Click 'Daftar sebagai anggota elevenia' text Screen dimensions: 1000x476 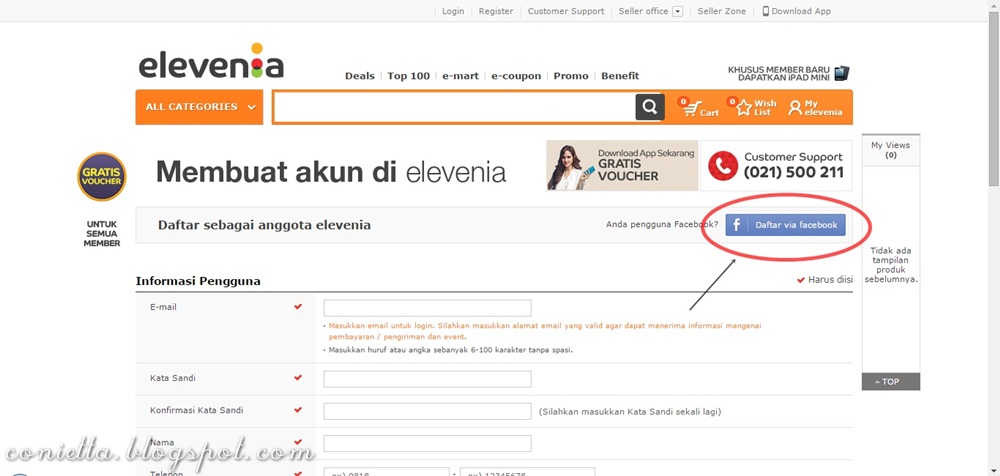[x=264, y=225]
